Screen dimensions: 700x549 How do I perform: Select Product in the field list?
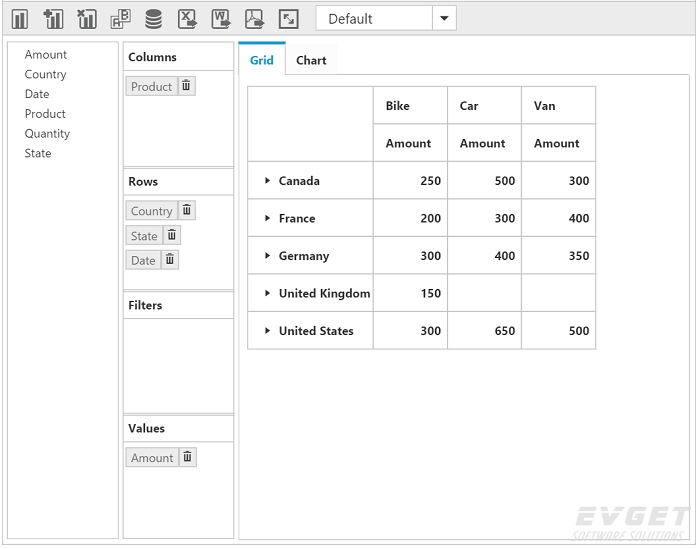point(45,114)
